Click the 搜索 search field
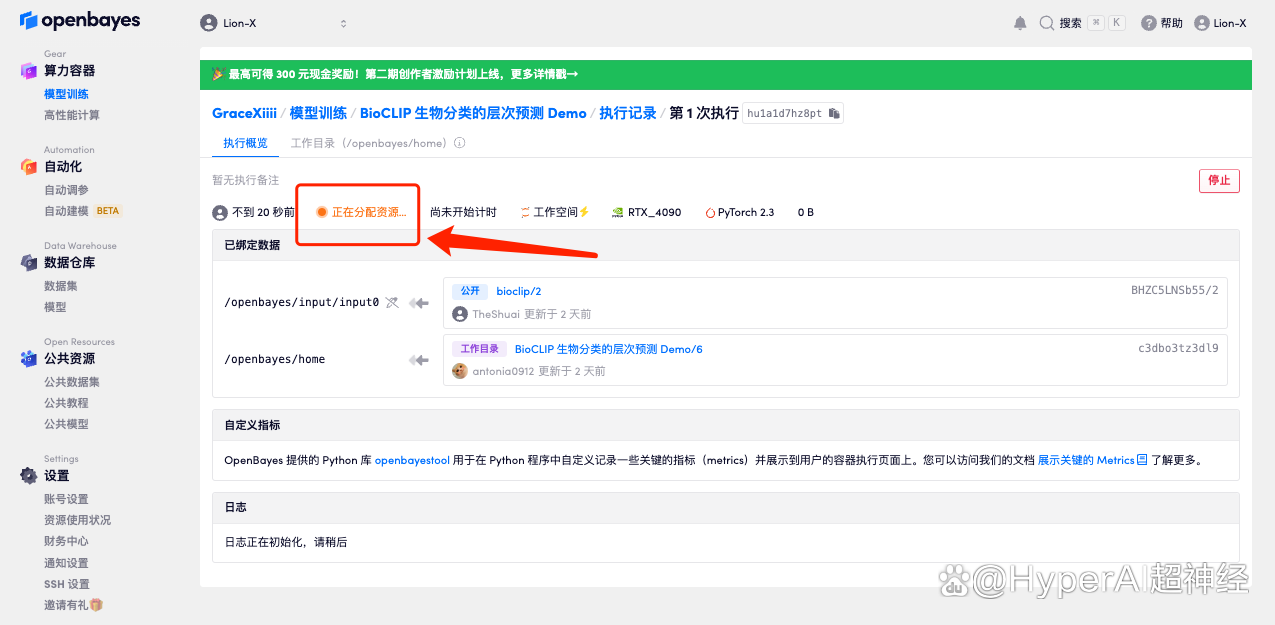The width and height of the screenshot is (1275, 625). pos(1081,23)
